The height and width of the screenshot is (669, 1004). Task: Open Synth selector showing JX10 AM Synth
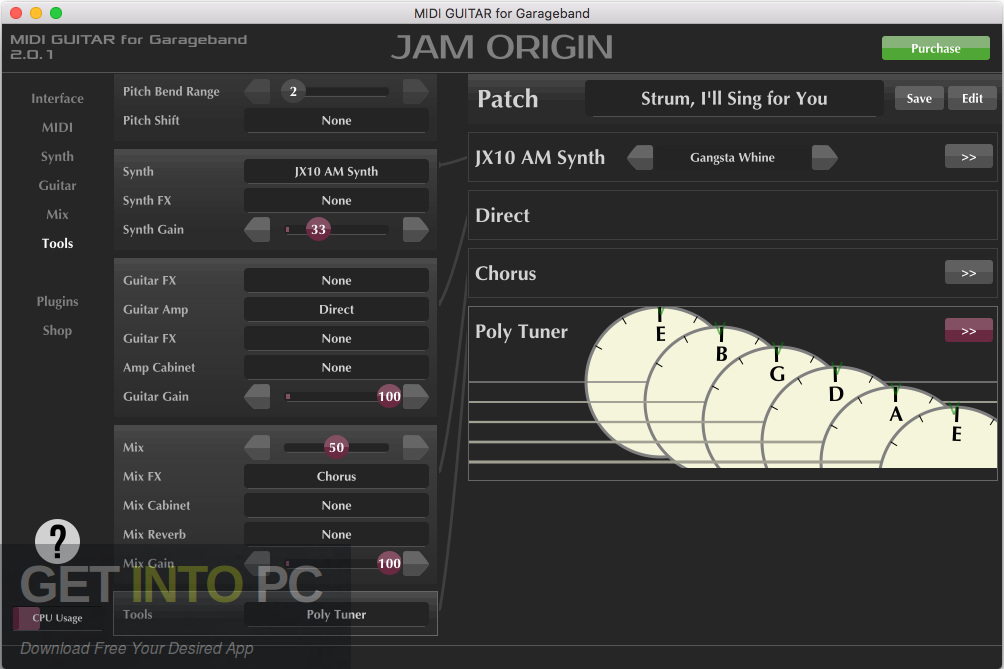(x=336, y=172)
